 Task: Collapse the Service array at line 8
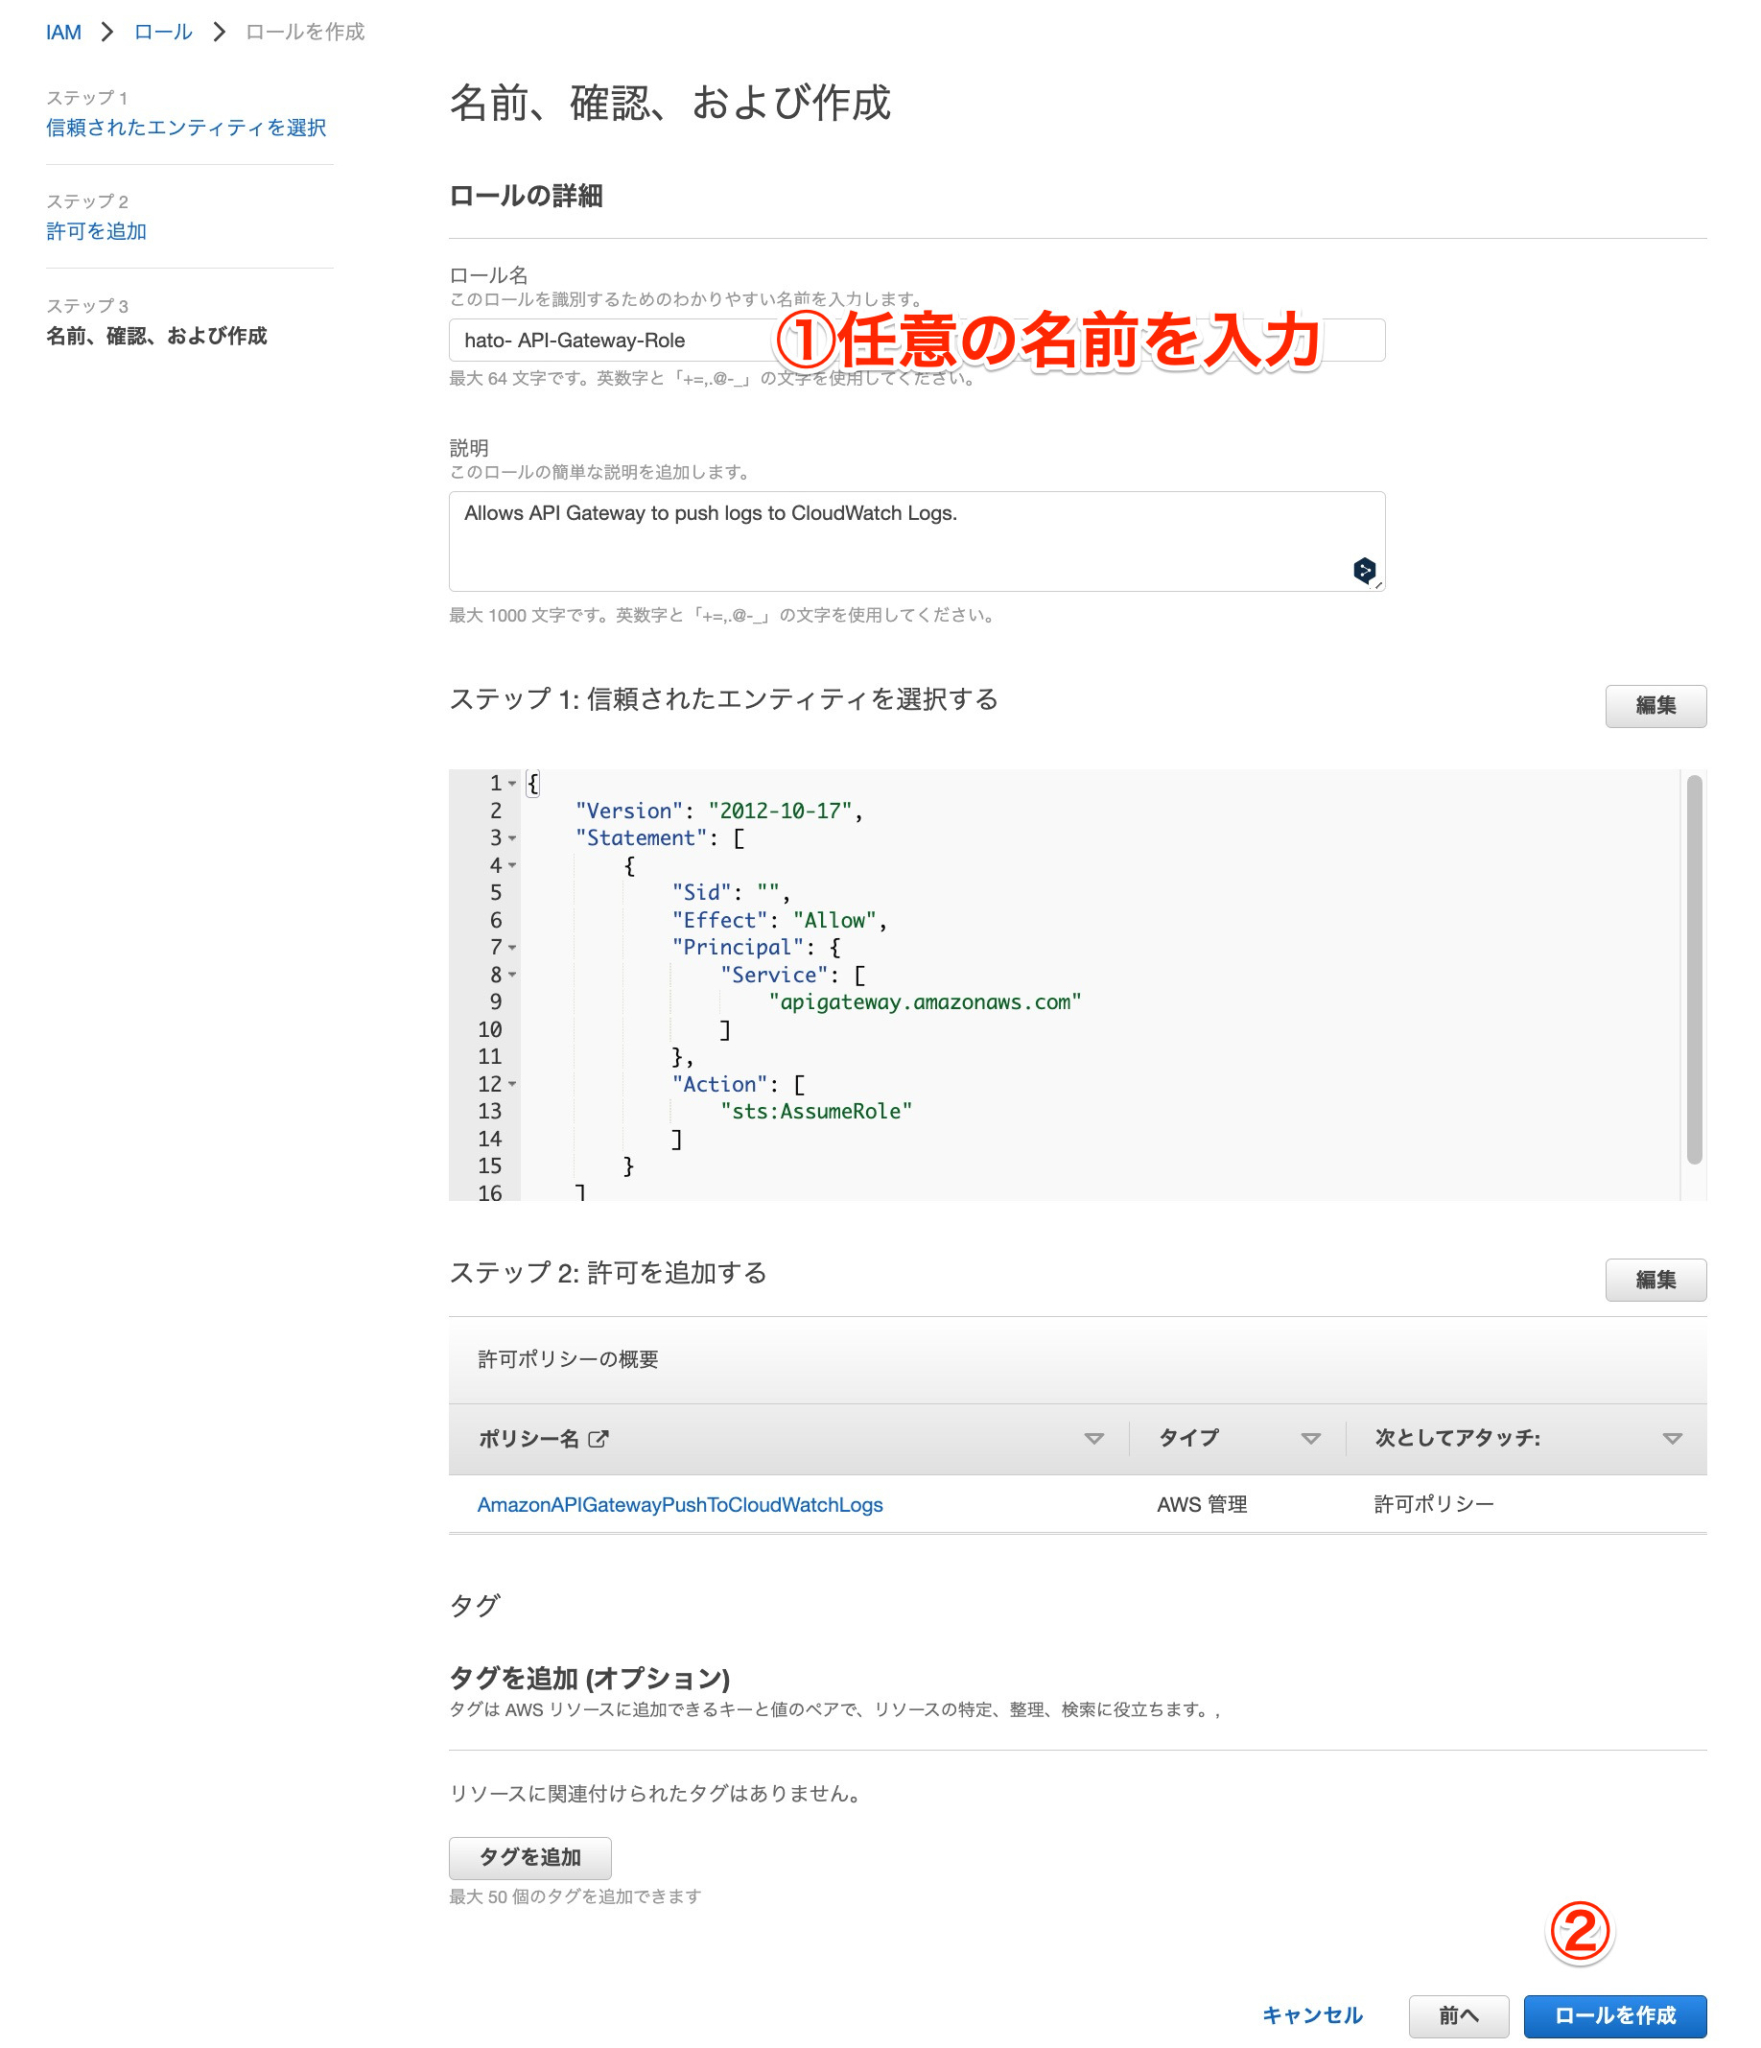[512, 974]
